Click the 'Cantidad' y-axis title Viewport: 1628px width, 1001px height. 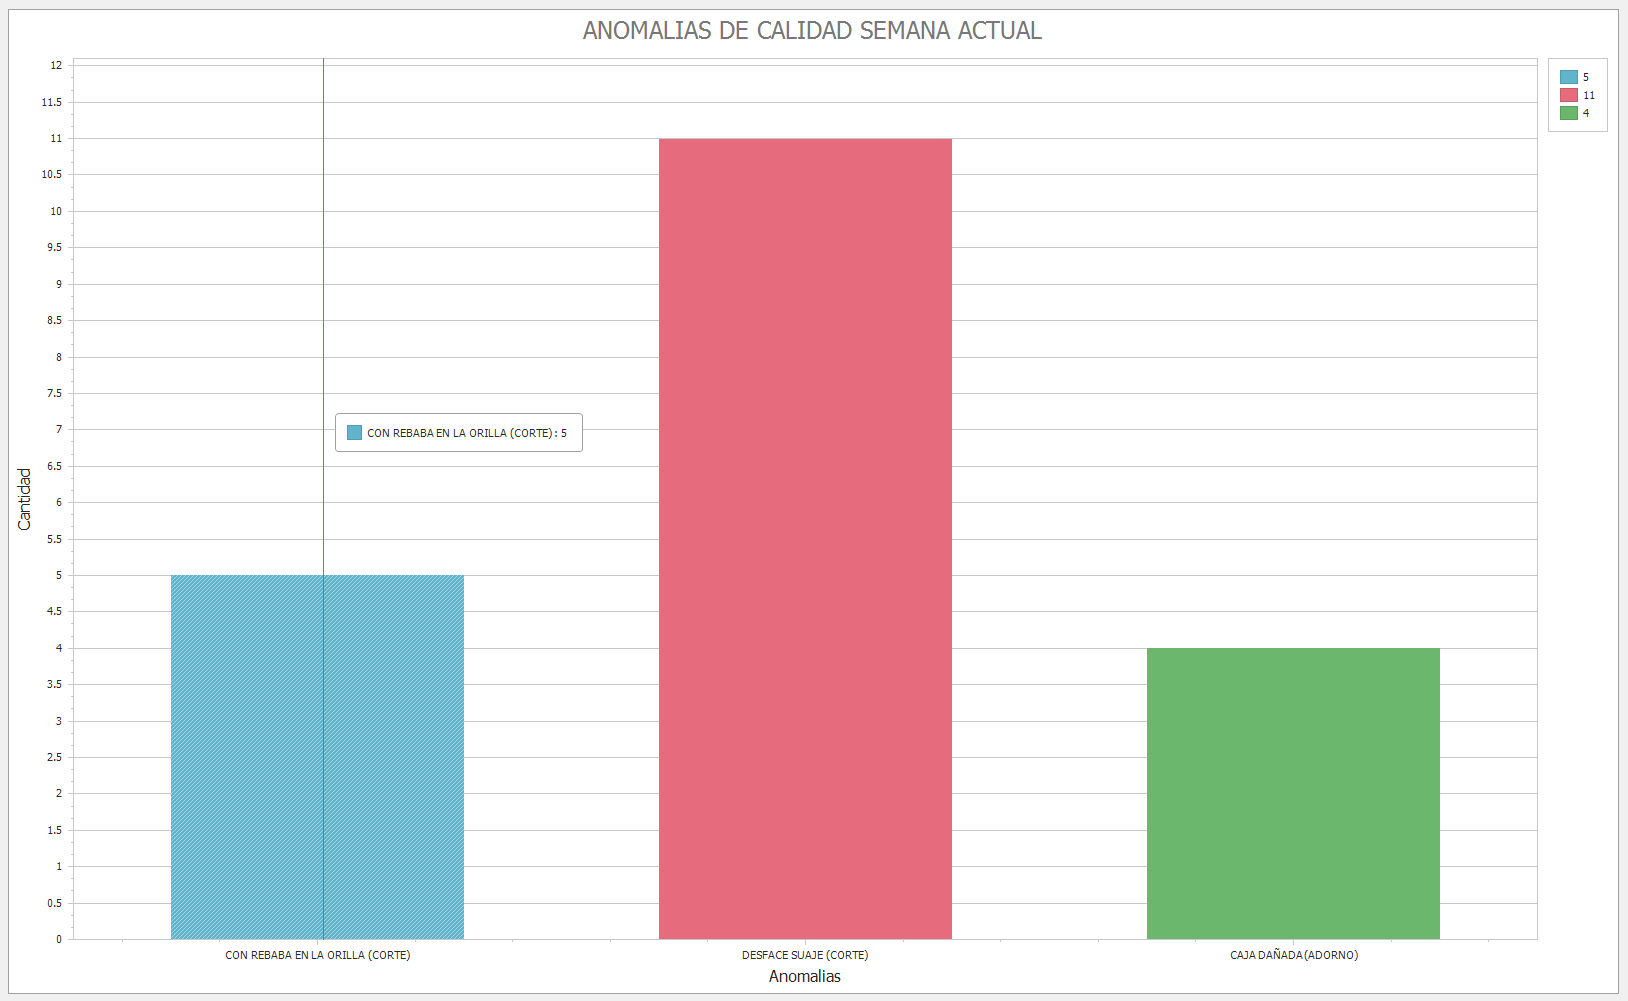click(x=25, y=499)
